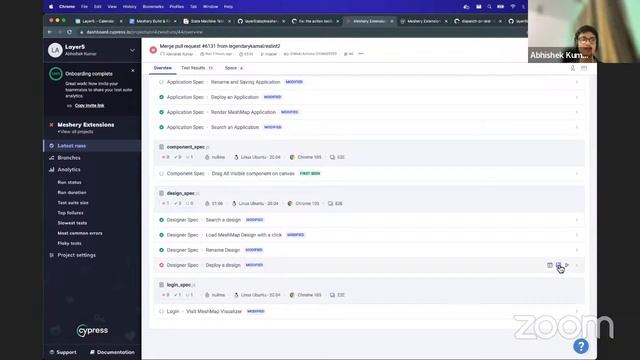640x360 pixels.
Task: Click the Cypress logo in sidebar
Action: click(92, 330)
